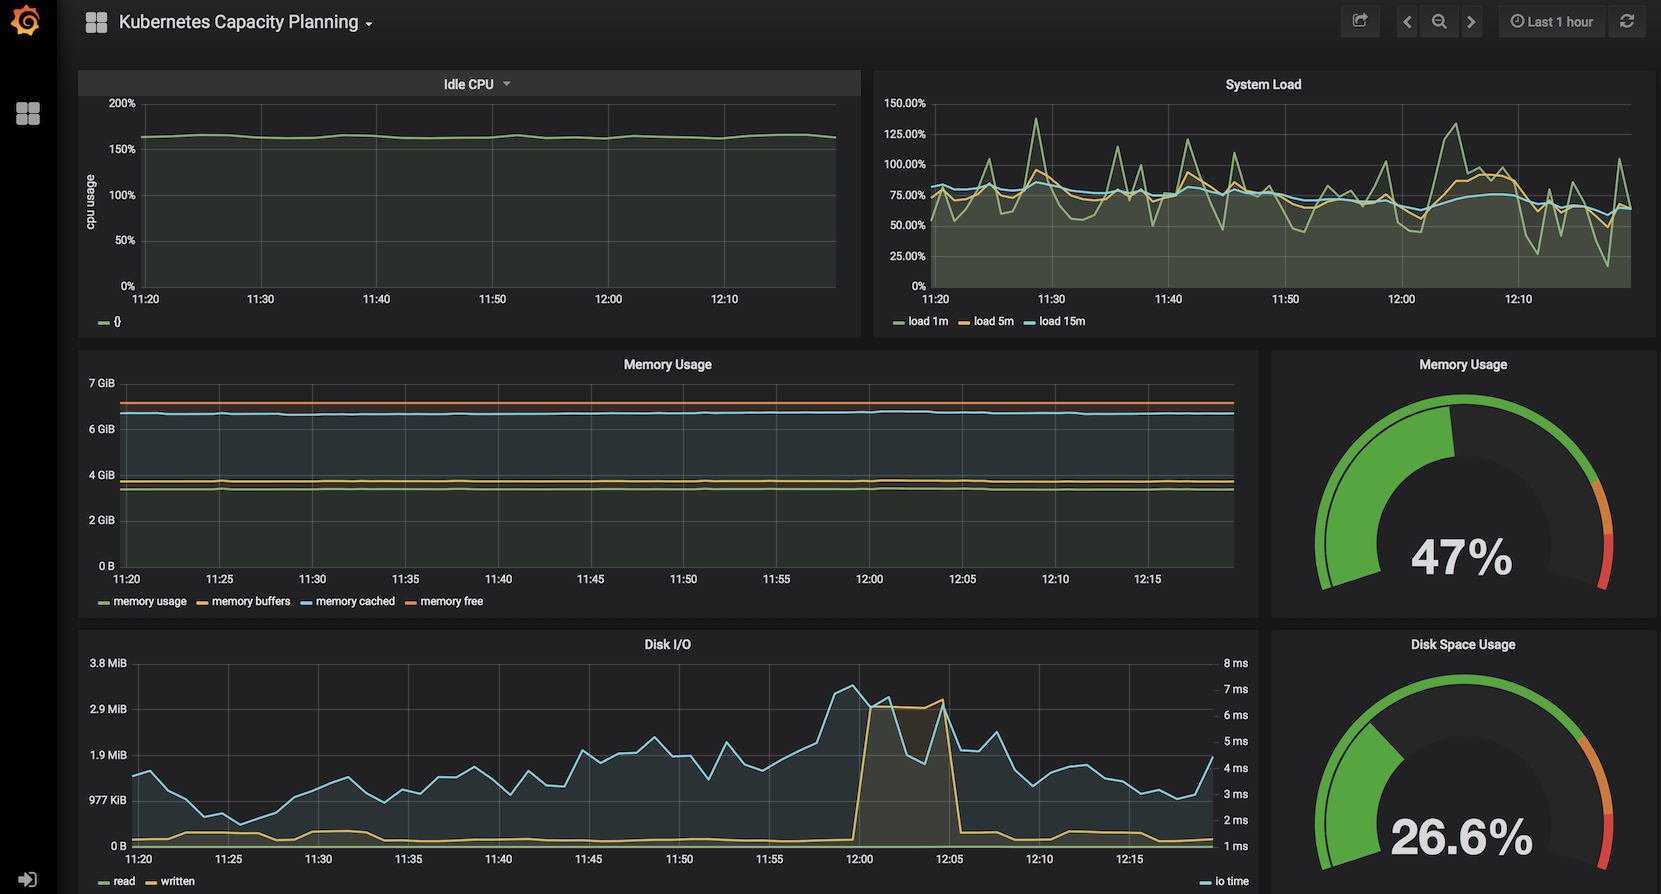Viewport: 1661px width, 894px height.
Task: Shift time range back with left arrow
Action: (x=1407, y=22)
